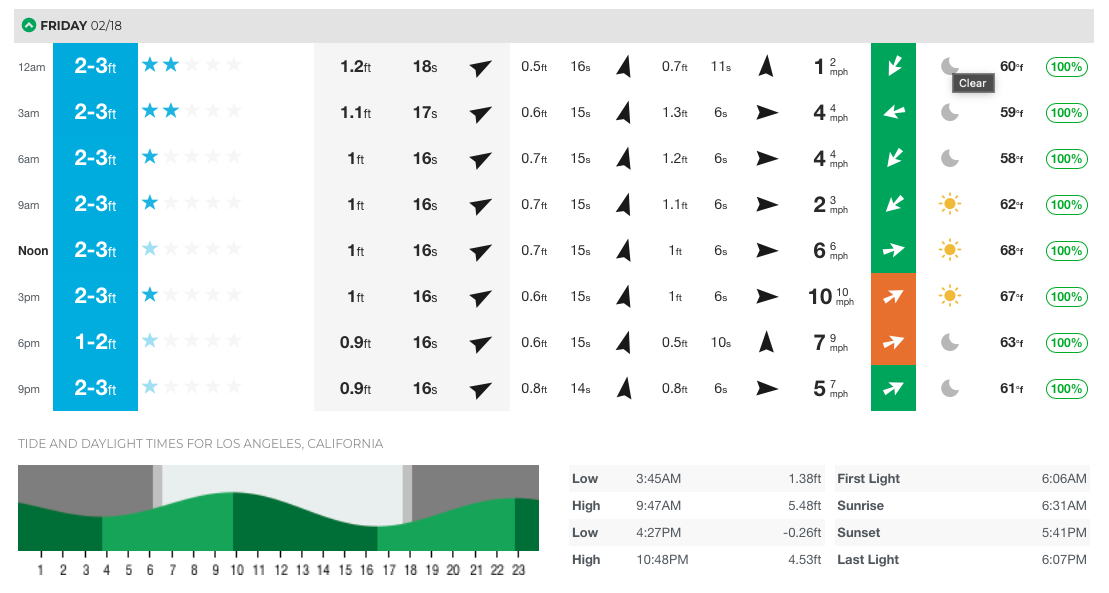Screen dimensions: 1109x593
Task: Click the 9:47AM high tide row
Action: tap(697, 506)
